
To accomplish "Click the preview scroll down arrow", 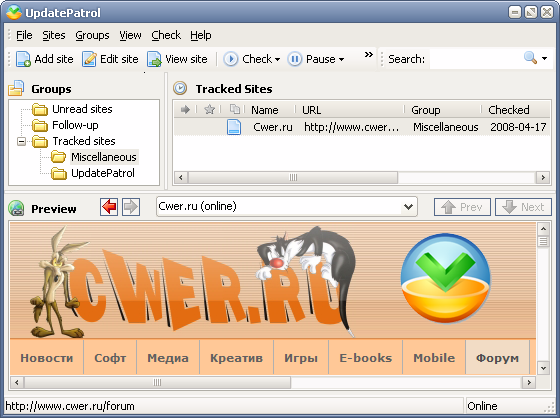I will 543,368.
